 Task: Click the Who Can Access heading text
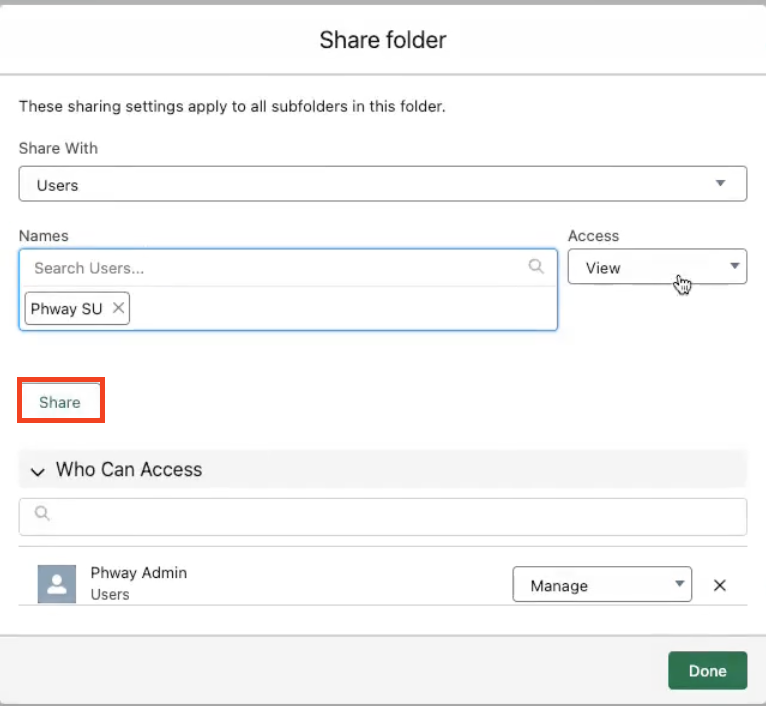pos(129,470)
